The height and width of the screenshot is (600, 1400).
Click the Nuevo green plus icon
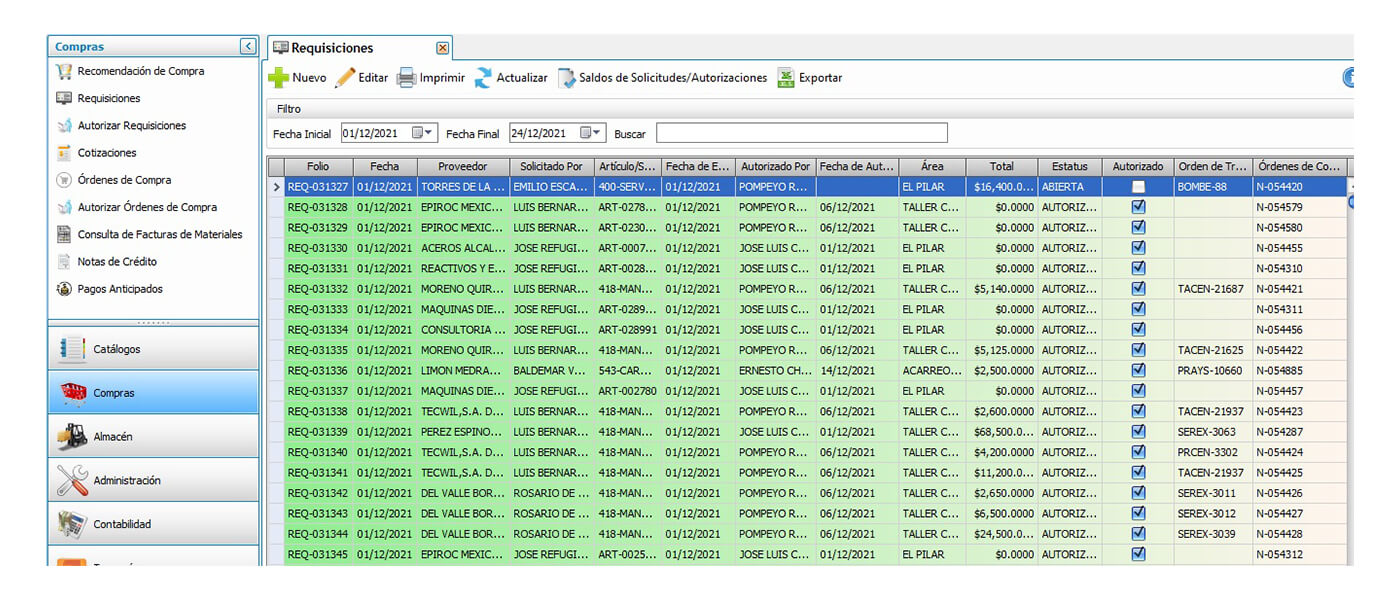279,78
